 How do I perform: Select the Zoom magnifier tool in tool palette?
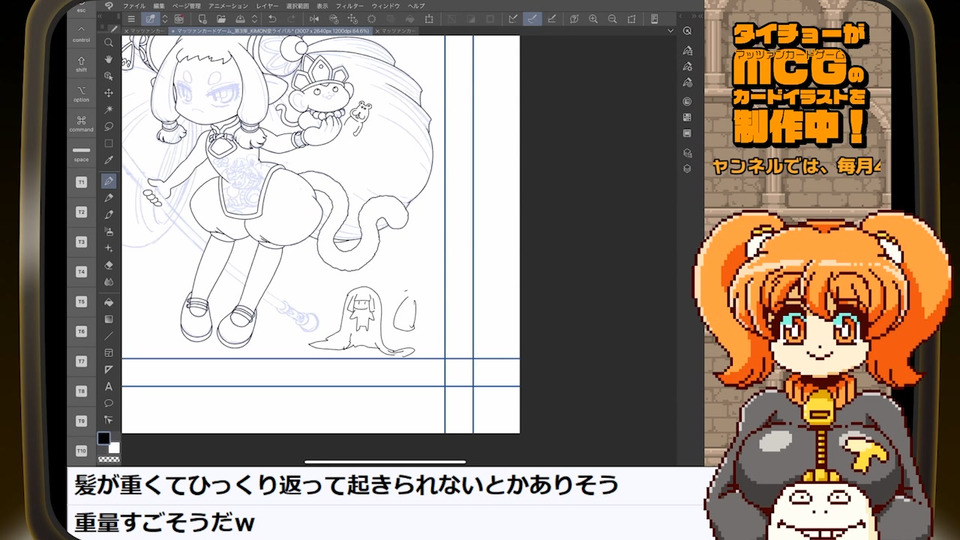tap(108, 43)
